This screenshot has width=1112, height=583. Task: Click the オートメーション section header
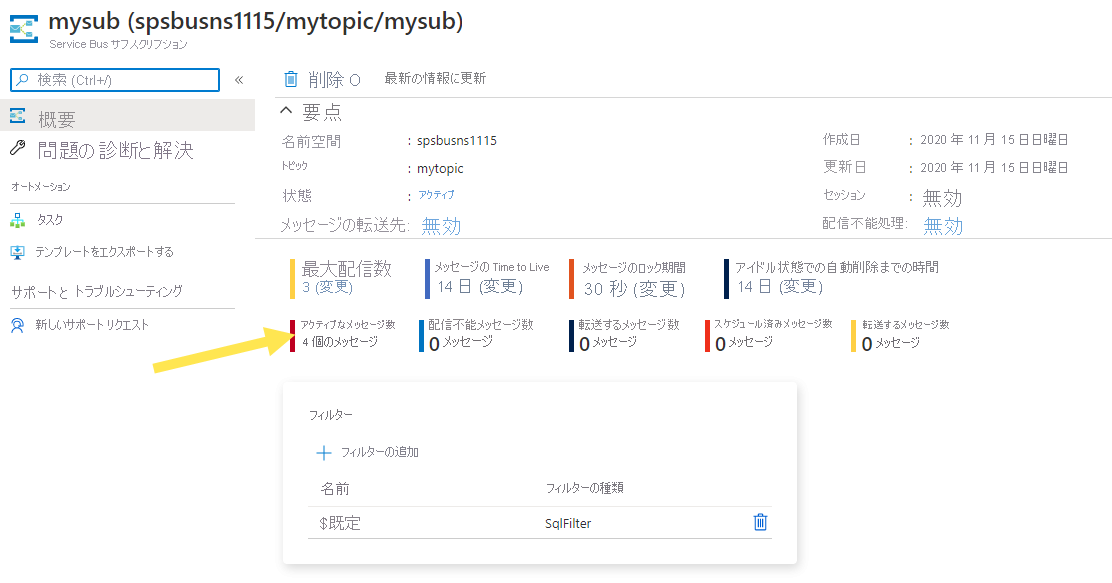pyautogui.click(x=41, y=187)
